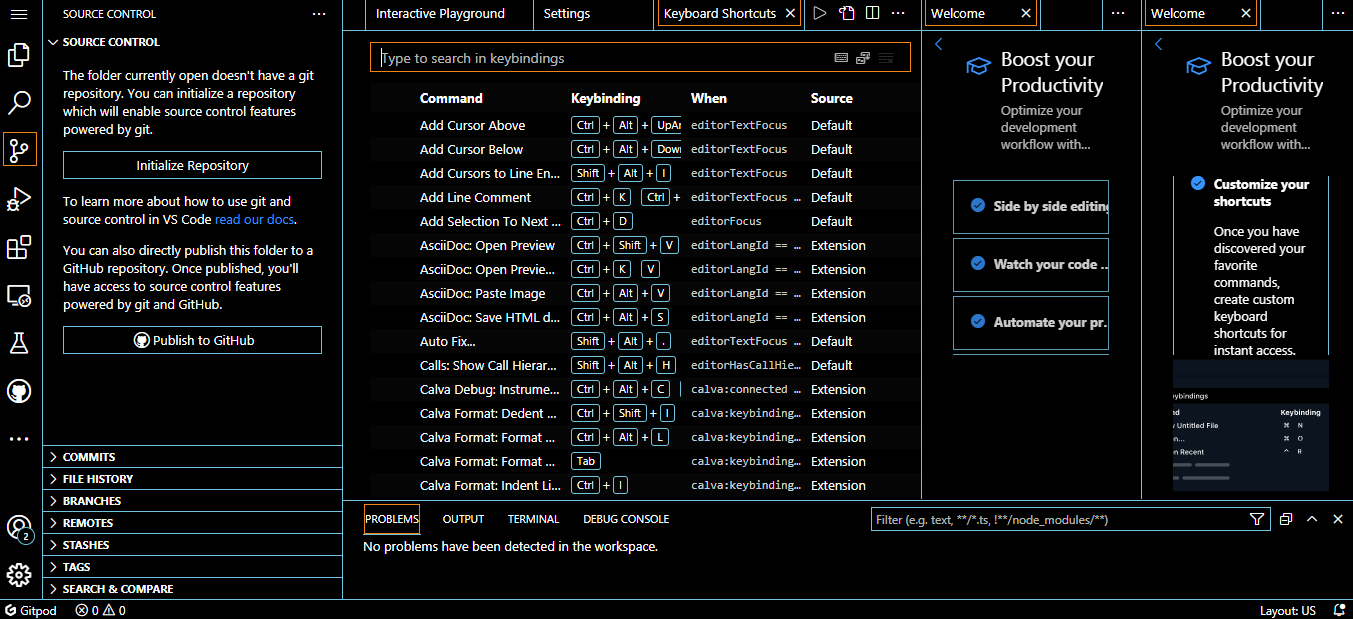
Task: Open the Extensions view
Action: pyautogui.click(x=19, y=247)
